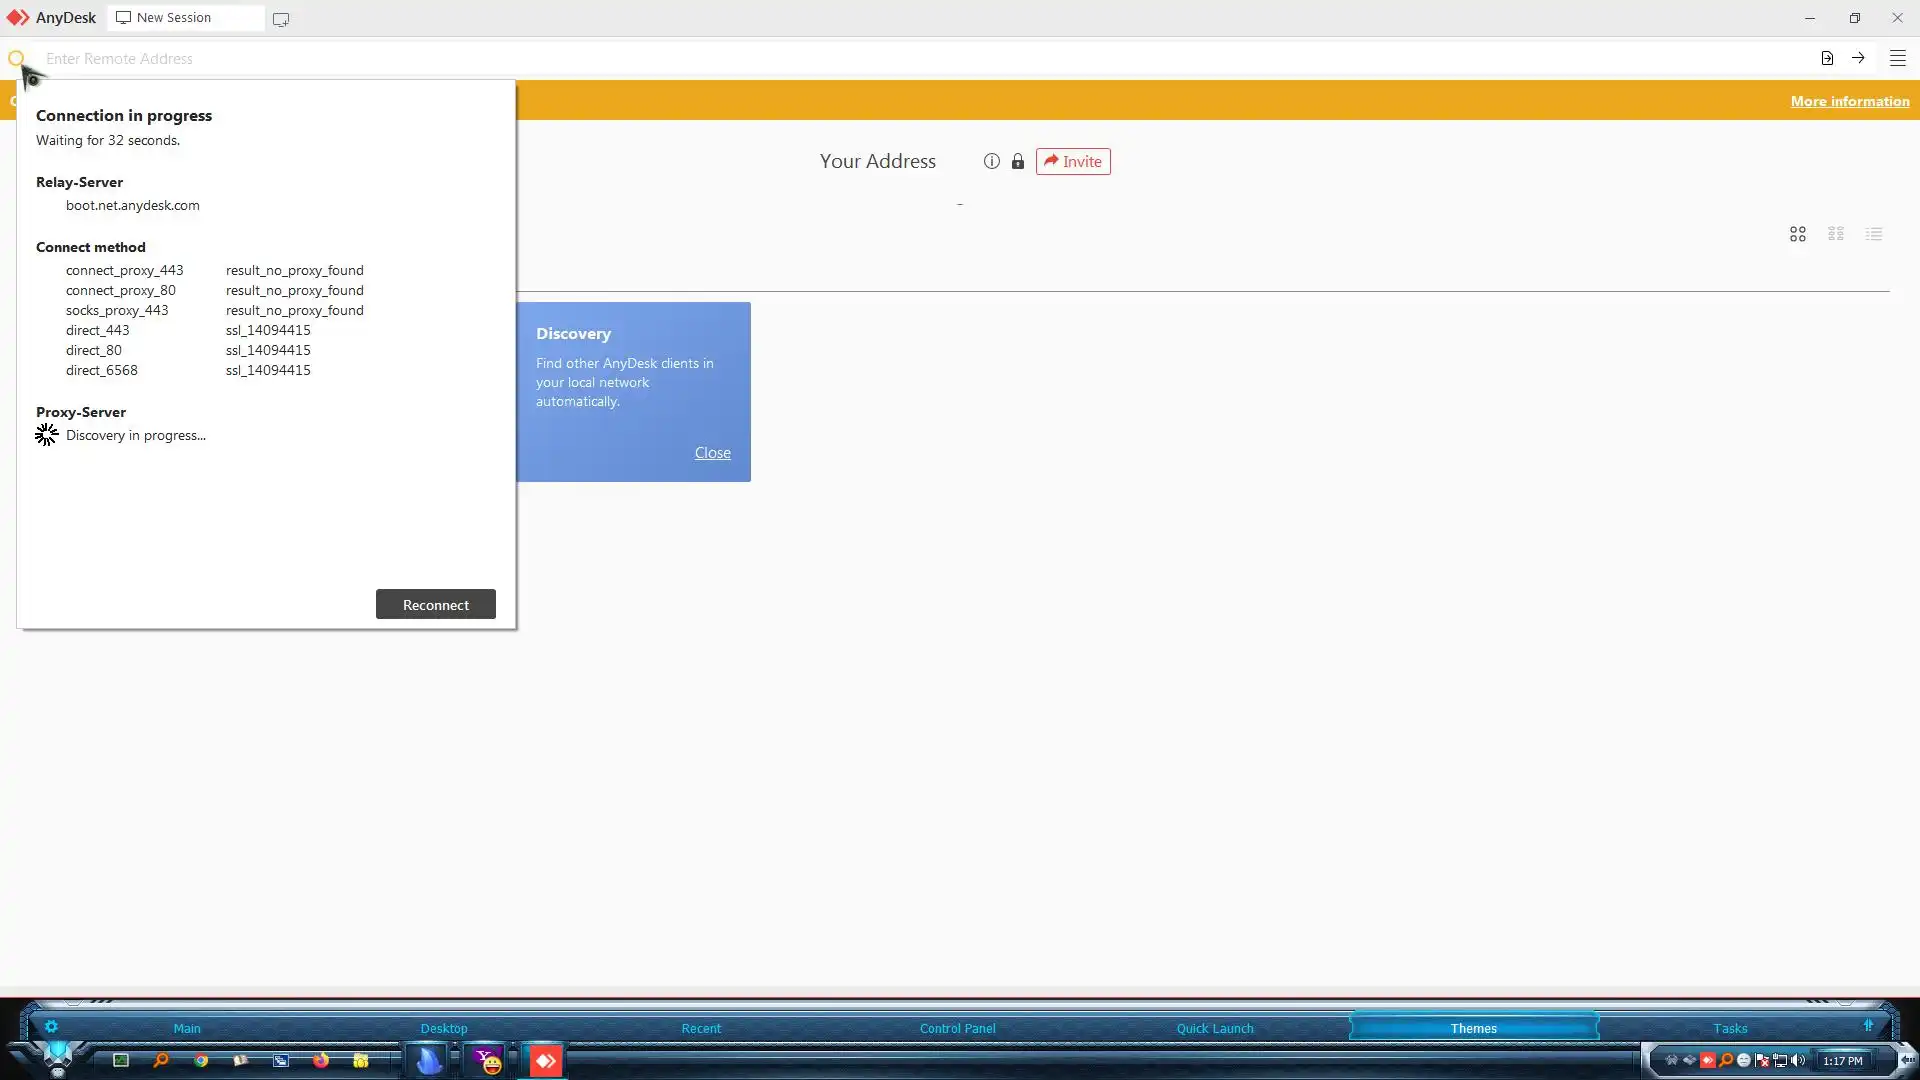Screen dimensions: 1920x1080
Task: Click the Reconnect button
Action: click(x=435, y=604)
